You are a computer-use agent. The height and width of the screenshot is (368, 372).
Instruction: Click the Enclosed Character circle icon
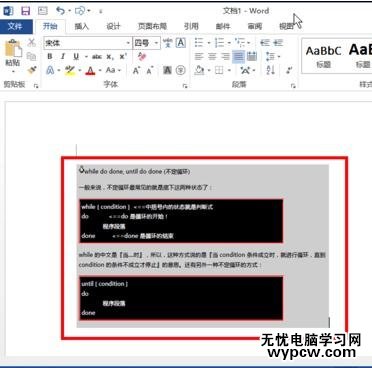point(181,70)
